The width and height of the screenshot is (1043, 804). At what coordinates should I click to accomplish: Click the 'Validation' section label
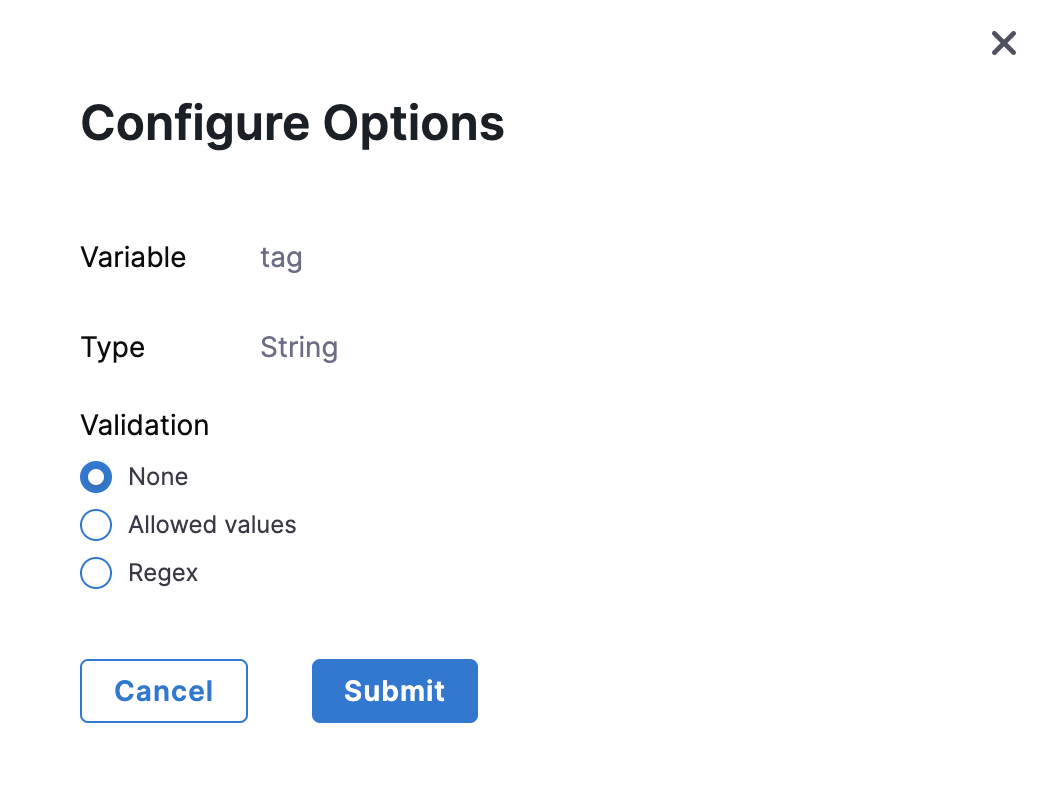(145, 425)
